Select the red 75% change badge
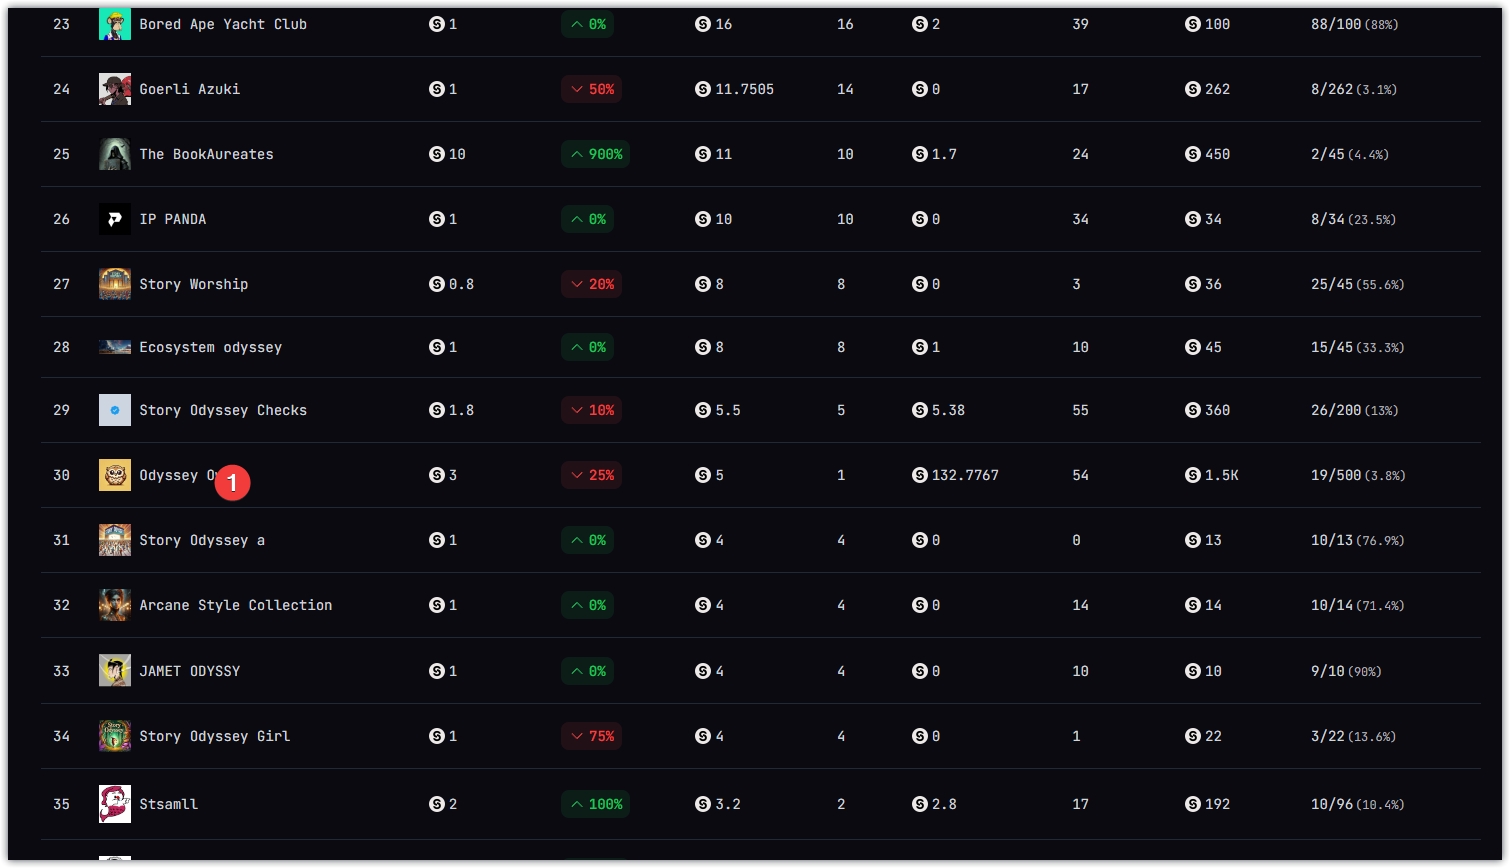The height and width of the screenshot is (868, 1510). 592,736
